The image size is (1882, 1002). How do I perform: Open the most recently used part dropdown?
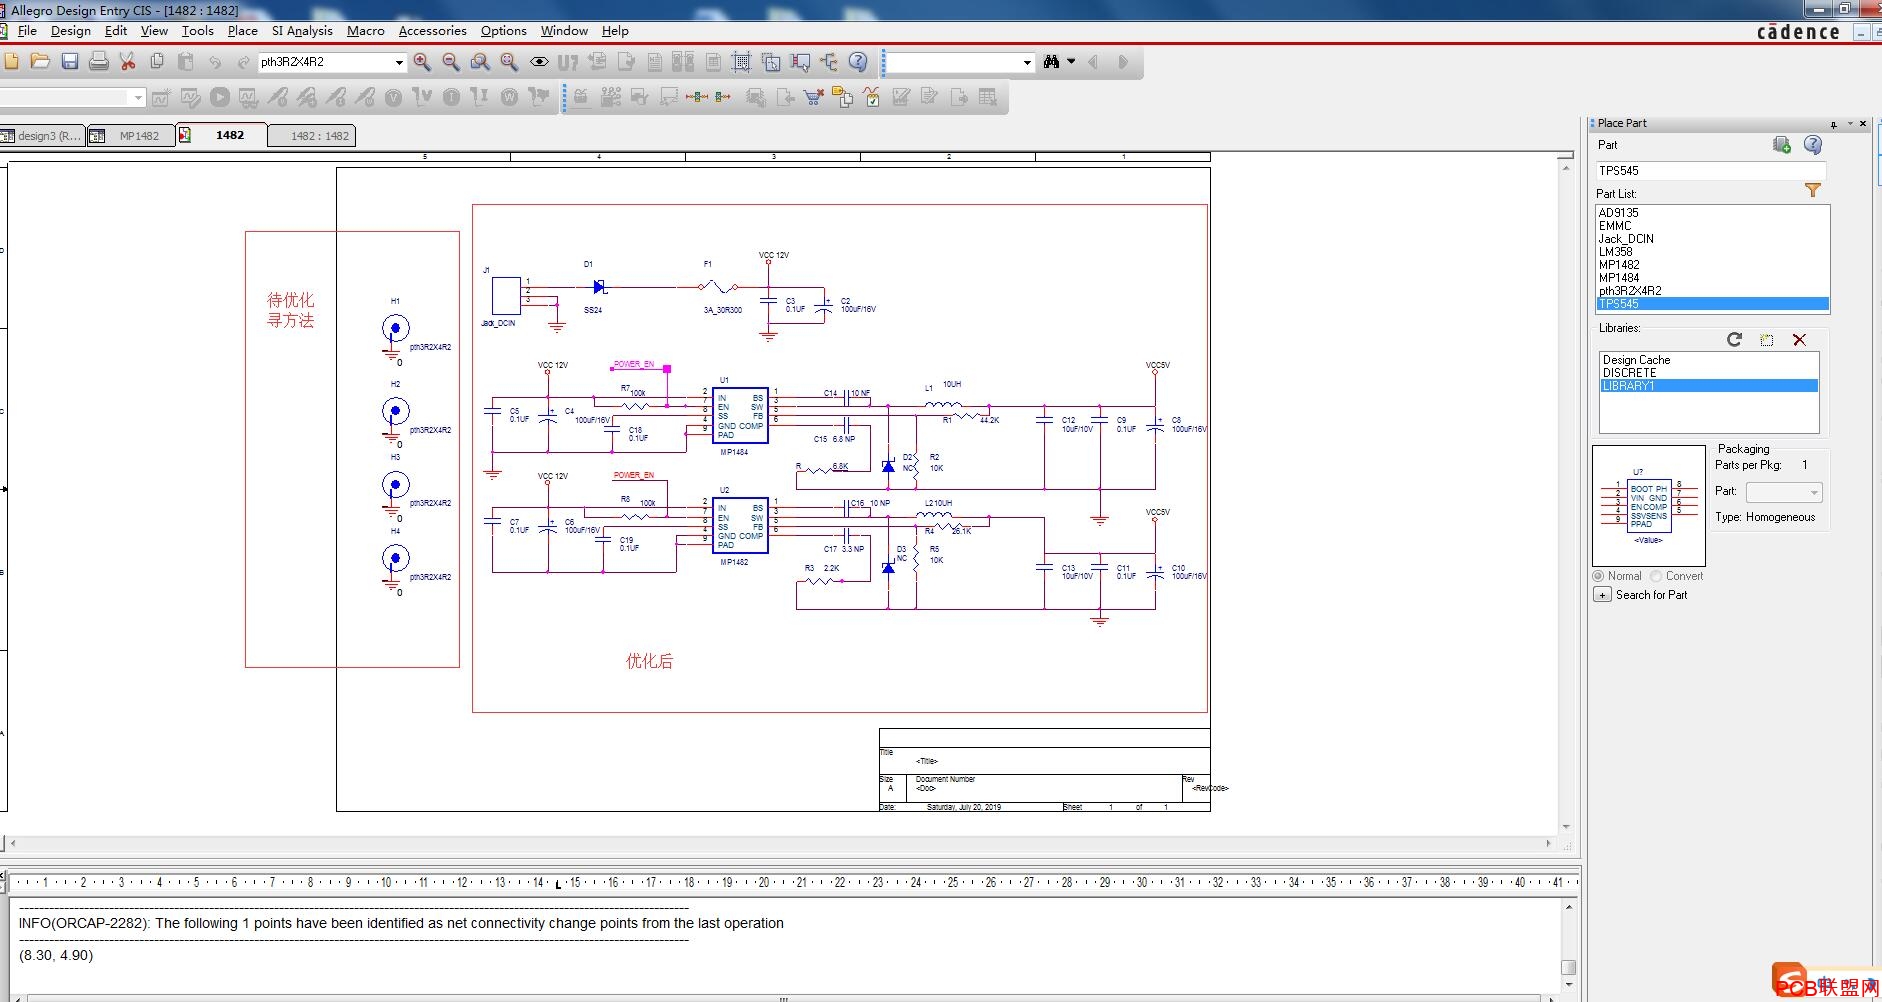[399, 62]
